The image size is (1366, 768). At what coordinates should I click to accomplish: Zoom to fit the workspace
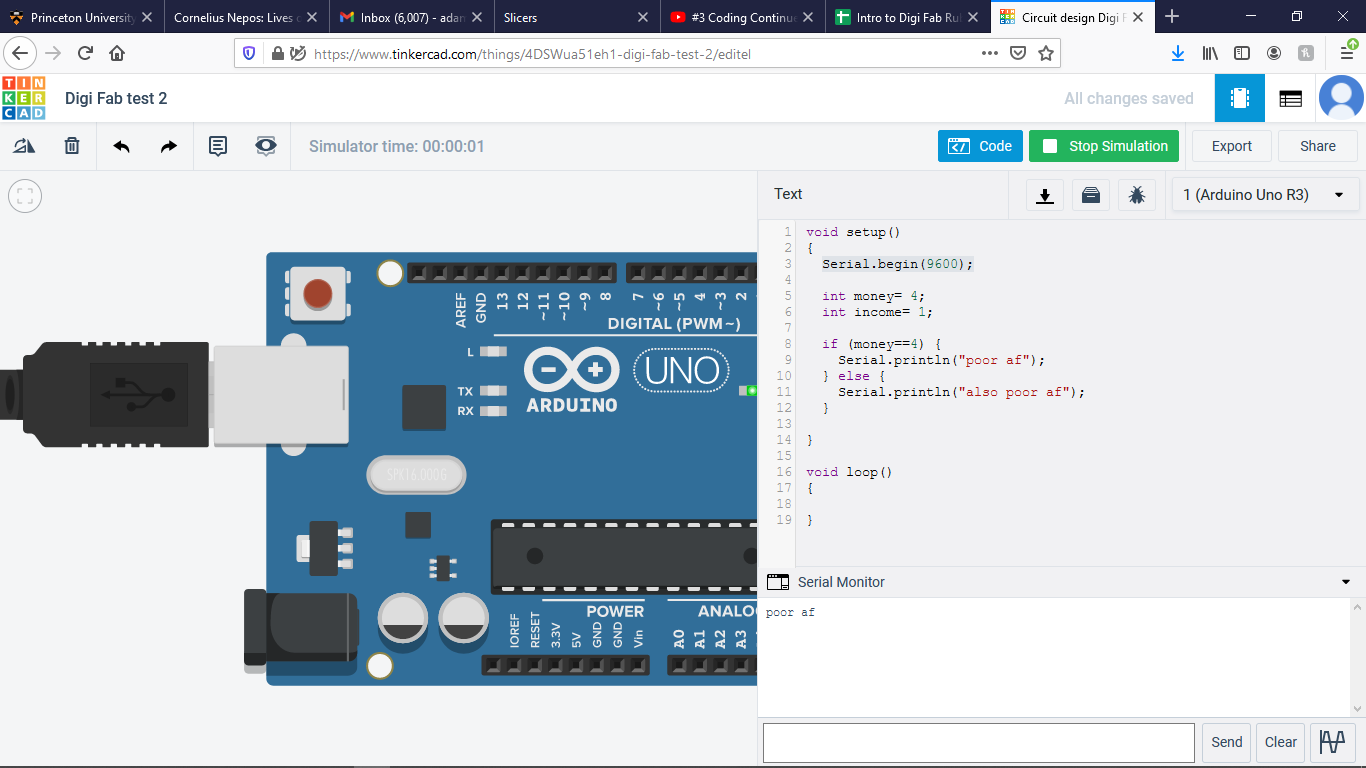click(x=25, y=196)
